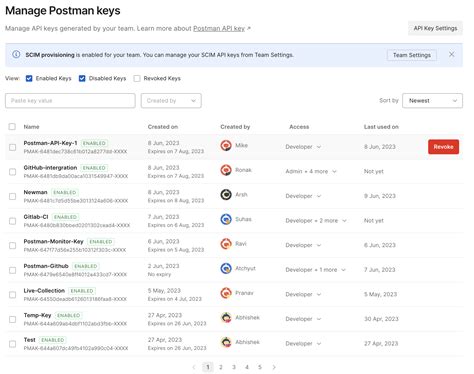
Task: Click Ravi's avatar icon
Action: coord(226,244)
